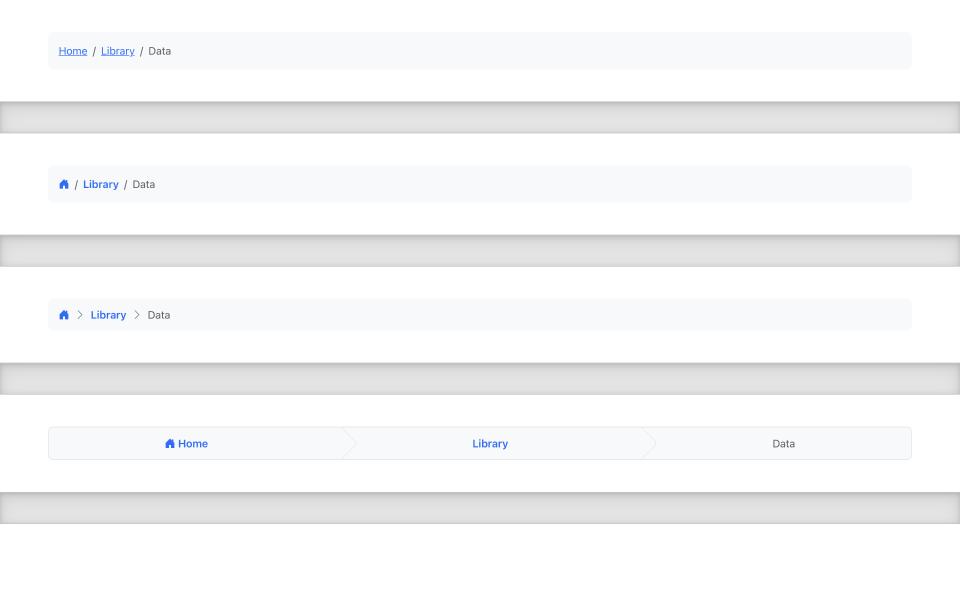Select the Data segment in the bottom breadcrumb

coord(783,443)
